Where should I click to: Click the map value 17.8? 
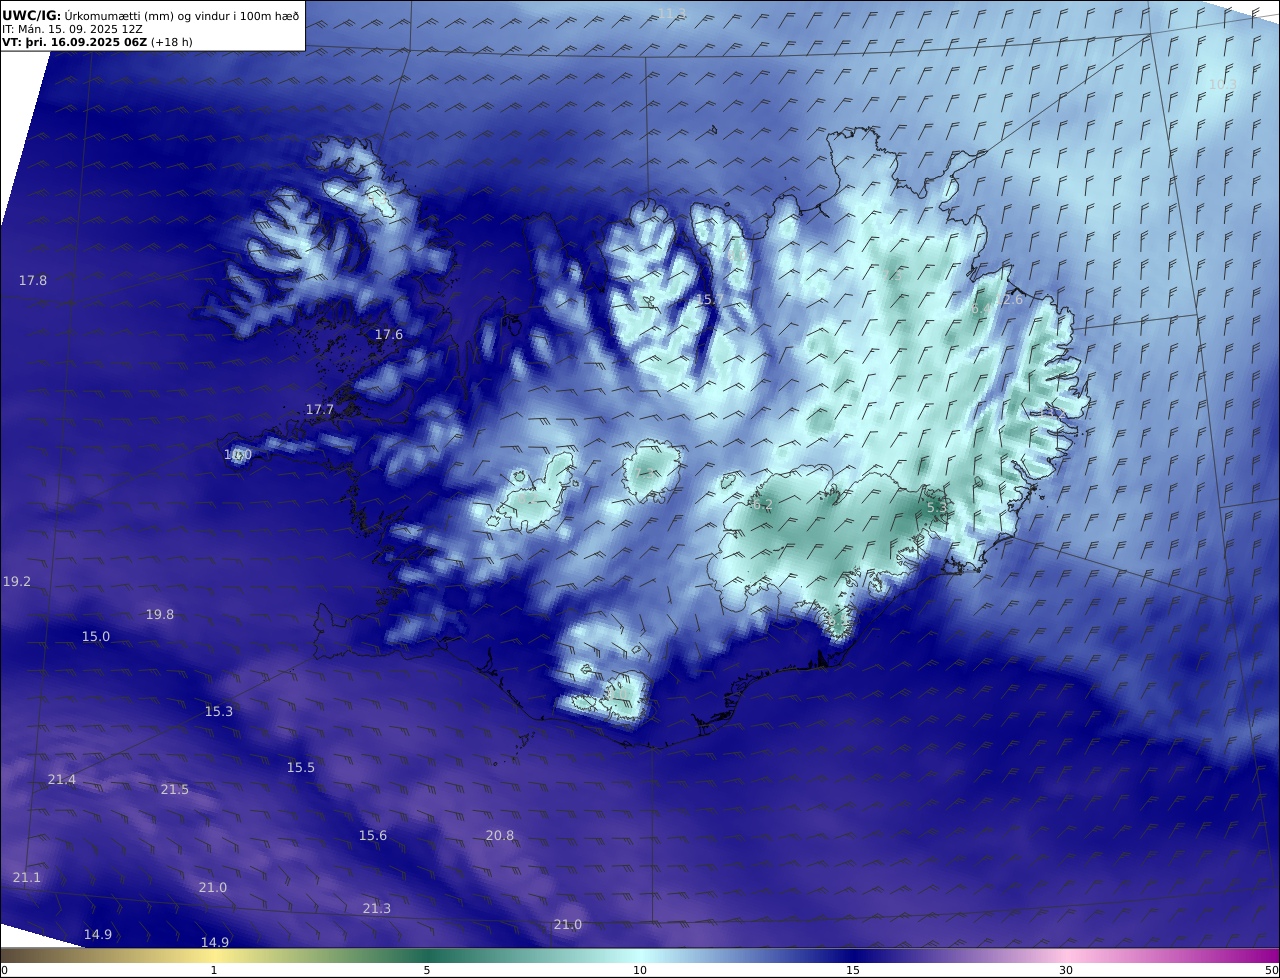33,281
